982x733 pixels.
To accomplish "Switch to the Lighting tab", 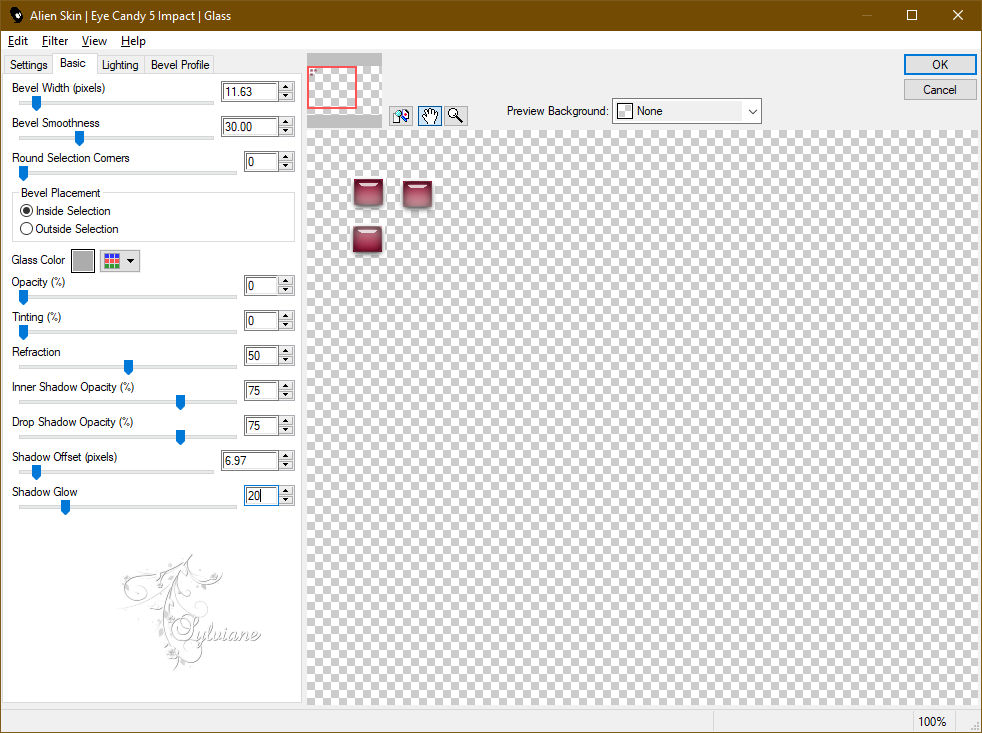I will click(120, 65).
